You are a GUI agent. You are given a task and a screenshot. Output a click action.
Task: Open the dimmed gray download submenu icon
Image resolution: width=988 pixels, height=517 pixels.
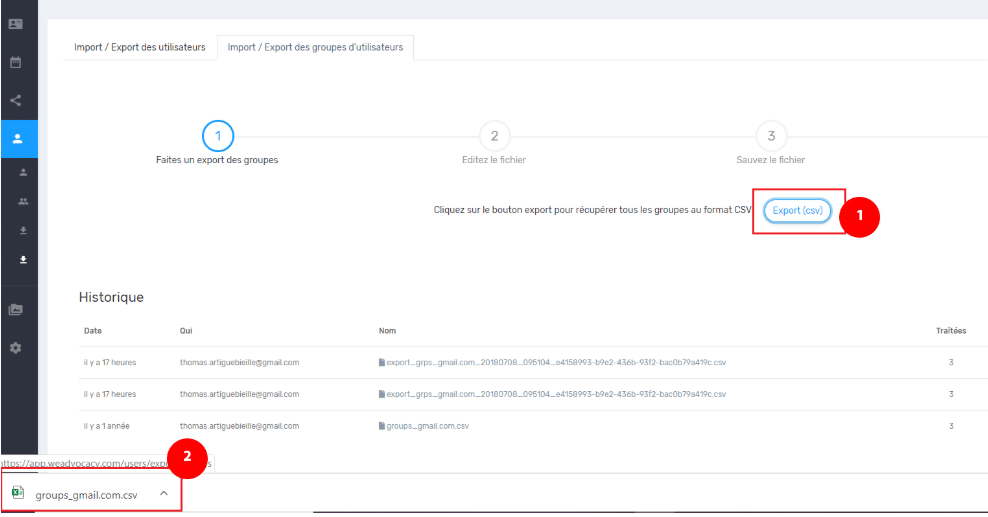point(23,230)
